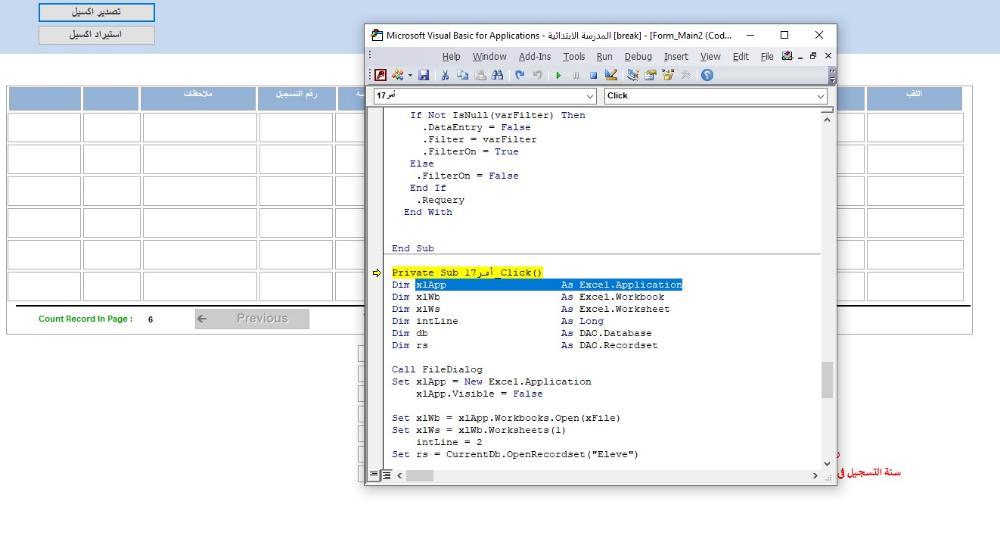Click the Break pause icon
1000x548 pixels.
[x=576, y=75]
